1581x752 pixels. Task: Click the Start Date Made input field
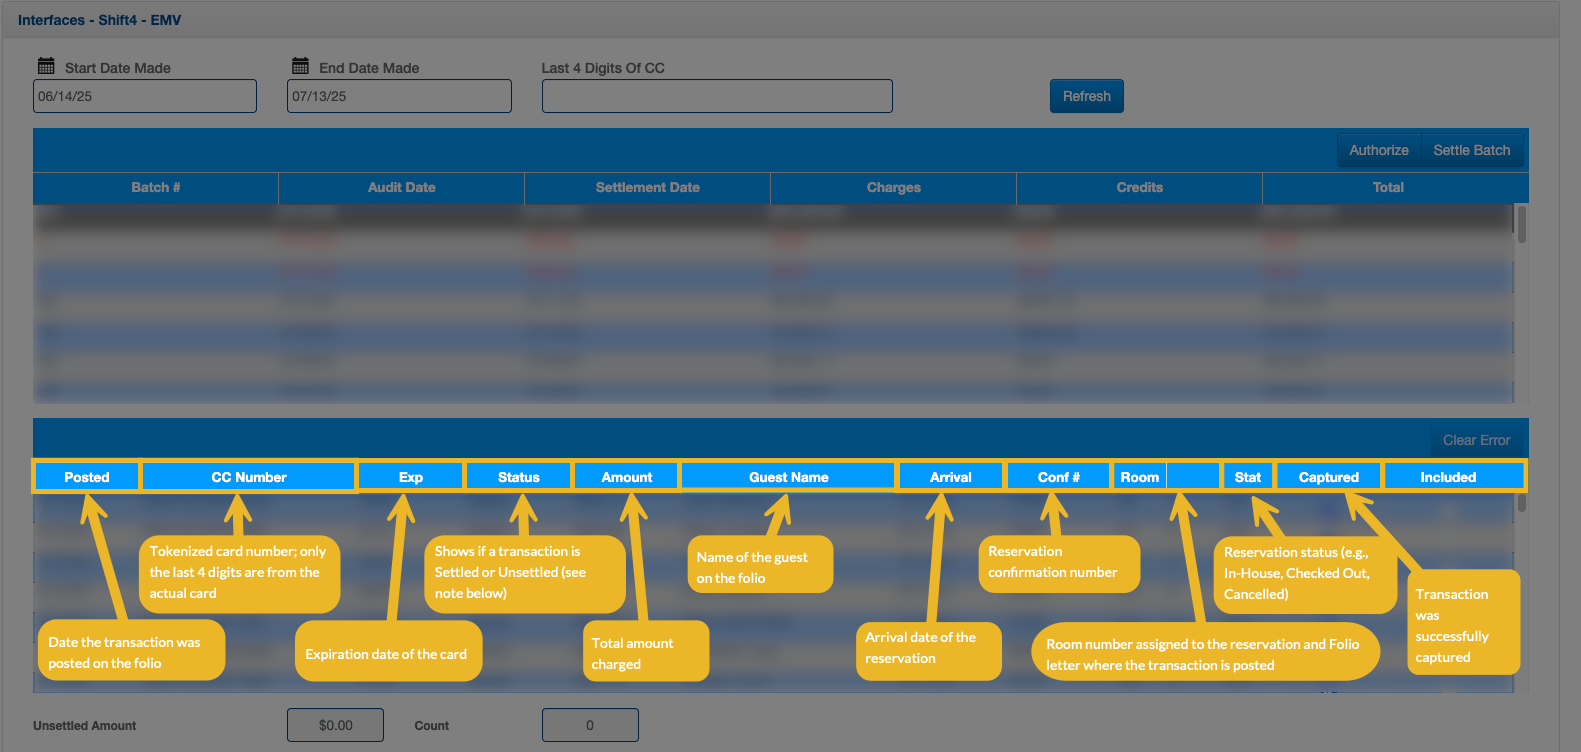coord(145,96)
